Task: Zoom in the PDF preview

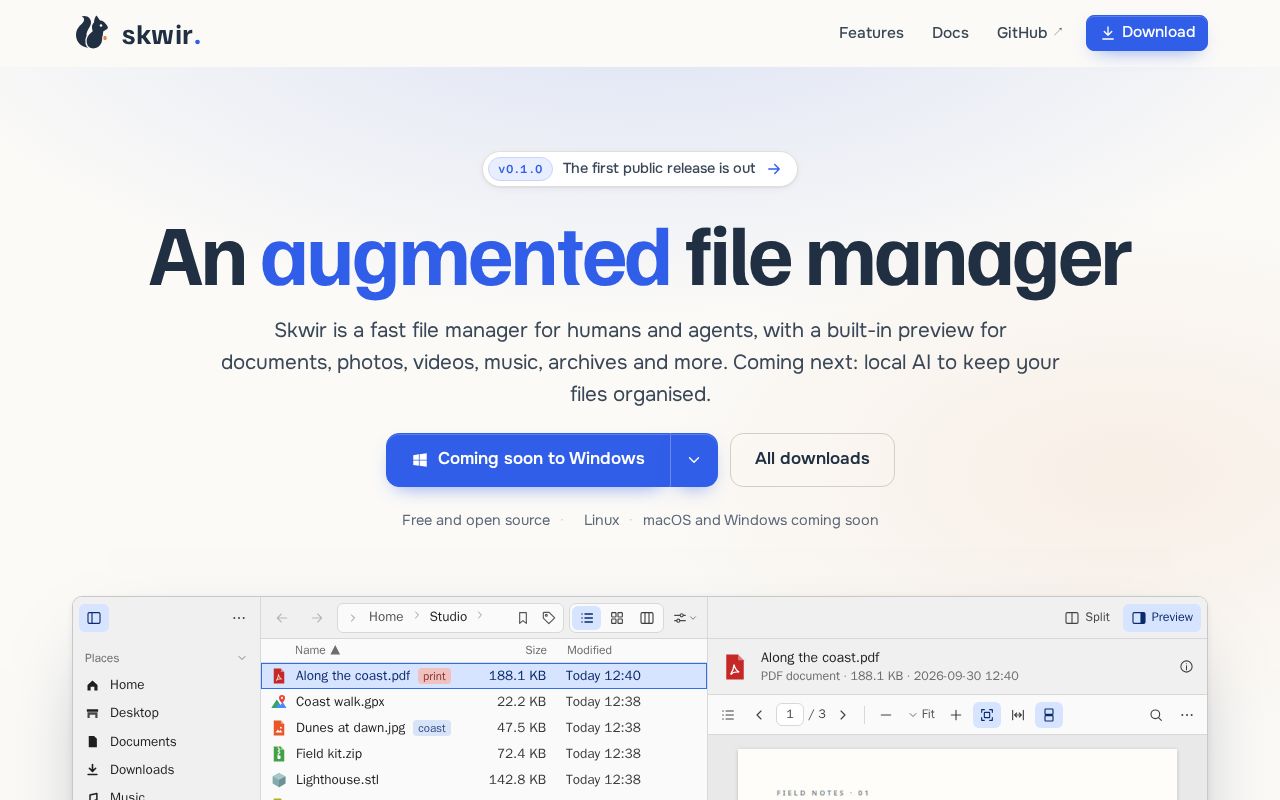Action: pos(956,715)
